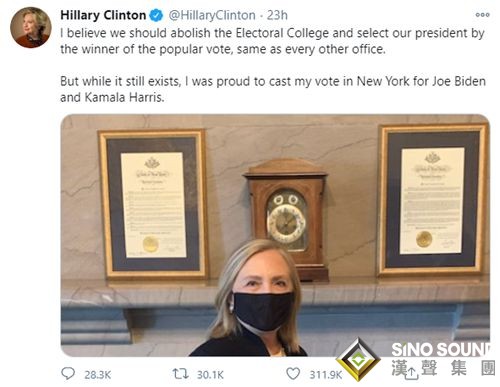Open the three-dot more options menu
The width and height of the screenshot is (500, 387).
pos(482,15)
